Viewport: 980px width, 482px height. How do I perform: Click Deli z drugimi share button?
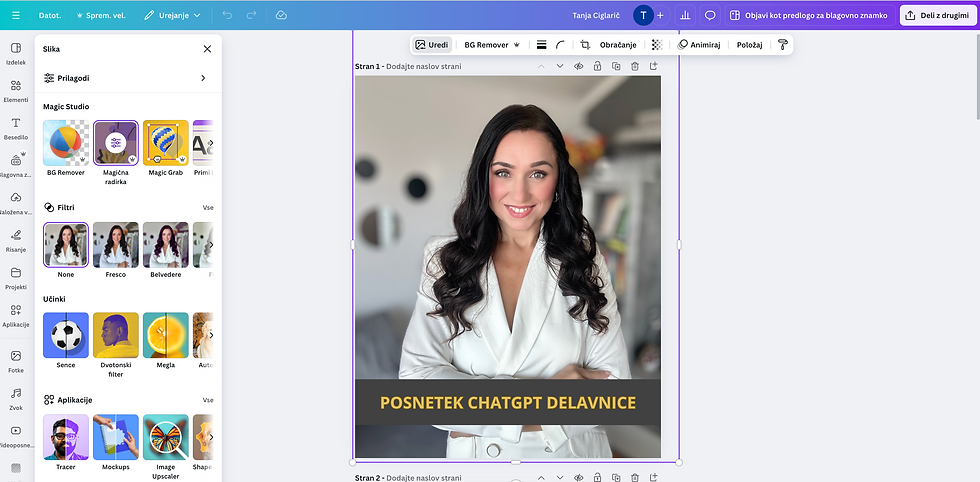[x=938, y=15]
